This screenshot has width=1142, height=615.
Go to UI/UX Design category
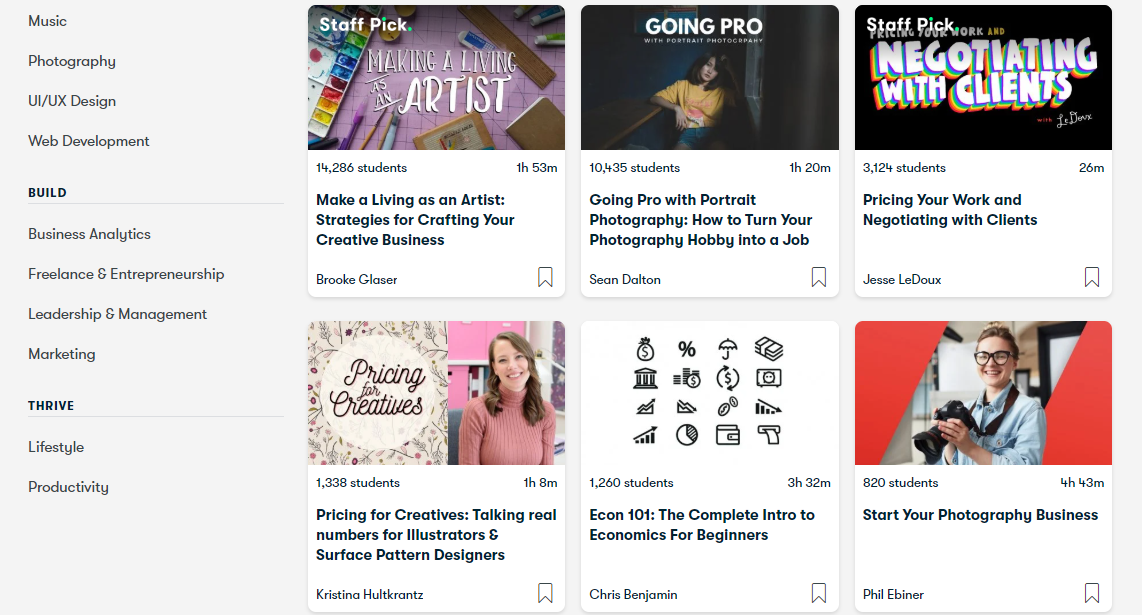[x=72, y=101]
